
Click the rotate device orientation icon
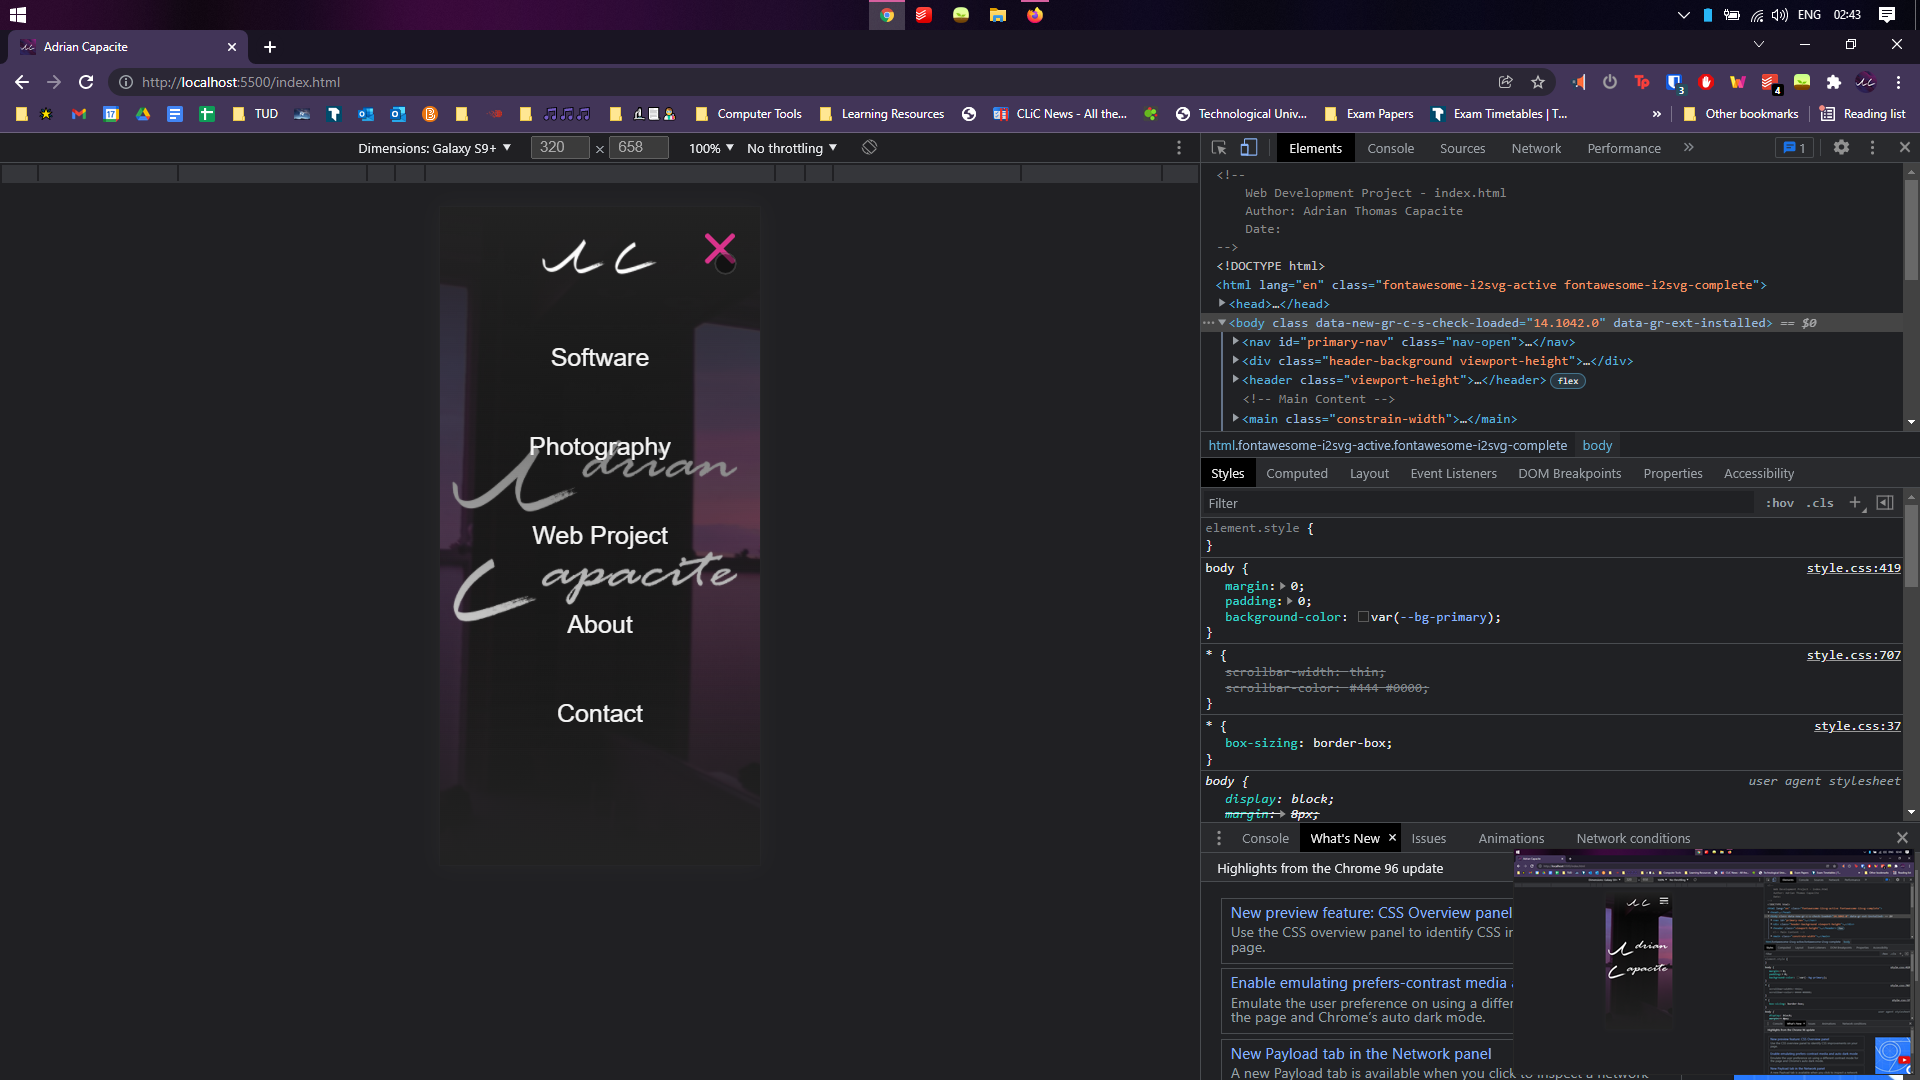[870, 148]
